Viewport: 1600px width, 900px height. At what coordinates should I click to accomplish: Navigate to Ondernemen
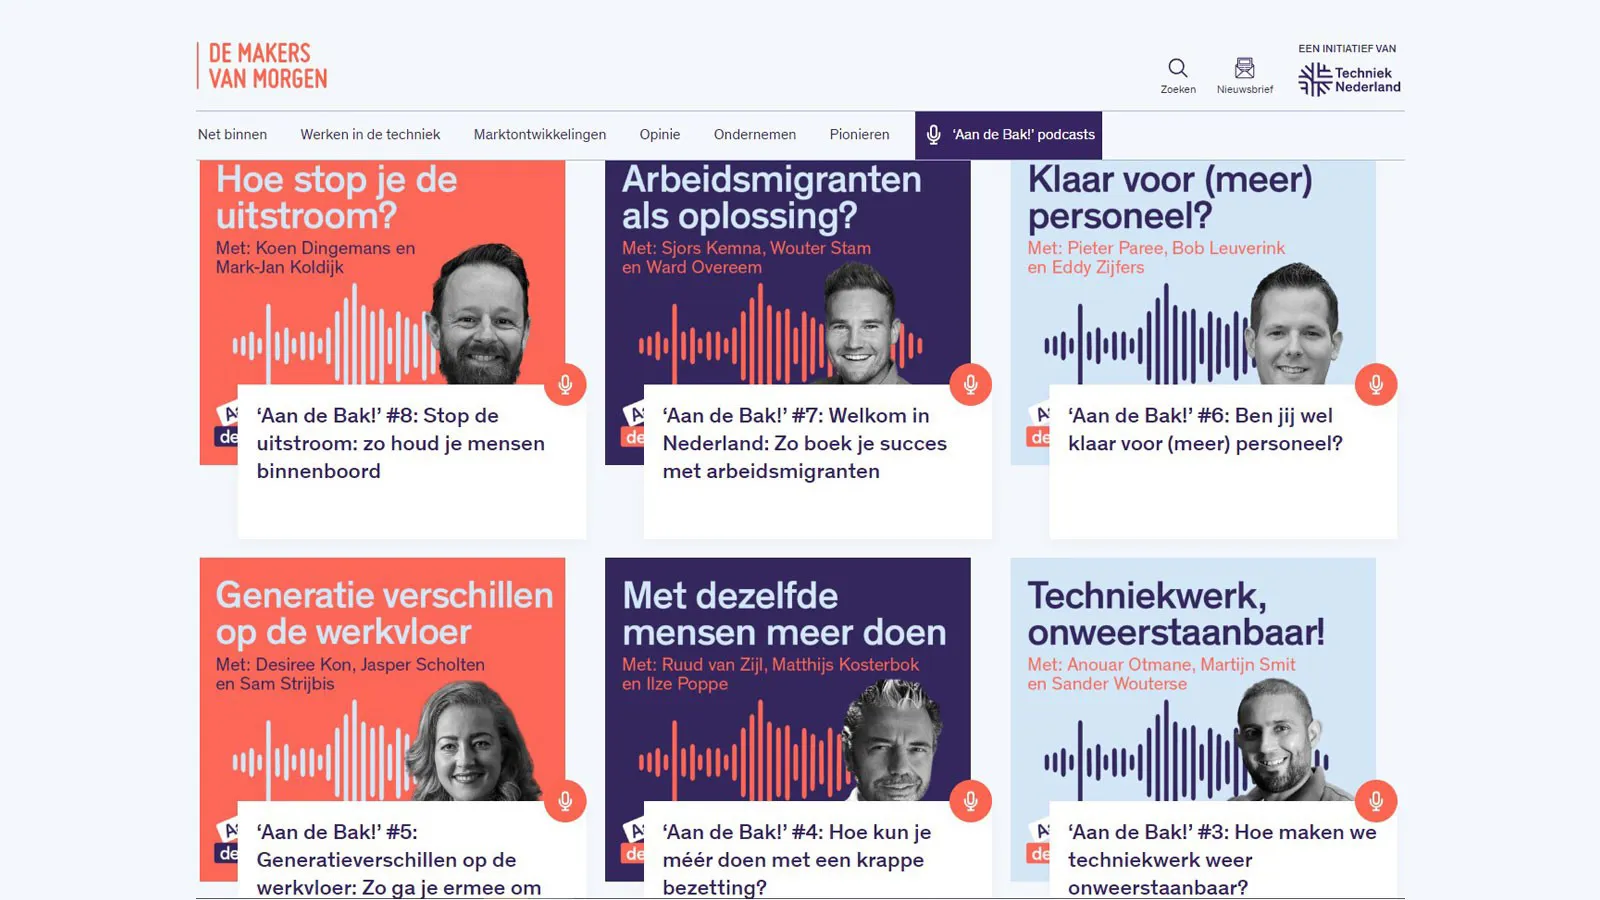(x=755, y=134)
